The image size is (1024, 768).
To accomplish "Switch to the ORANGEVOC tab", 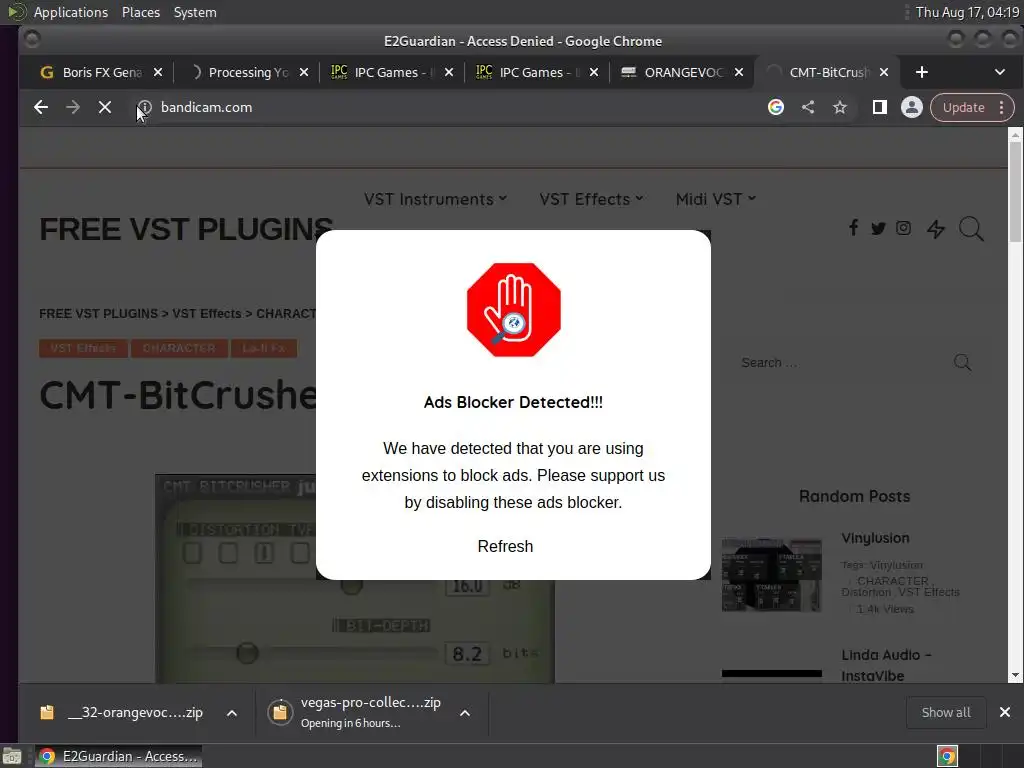I will [x=682, y=72].
